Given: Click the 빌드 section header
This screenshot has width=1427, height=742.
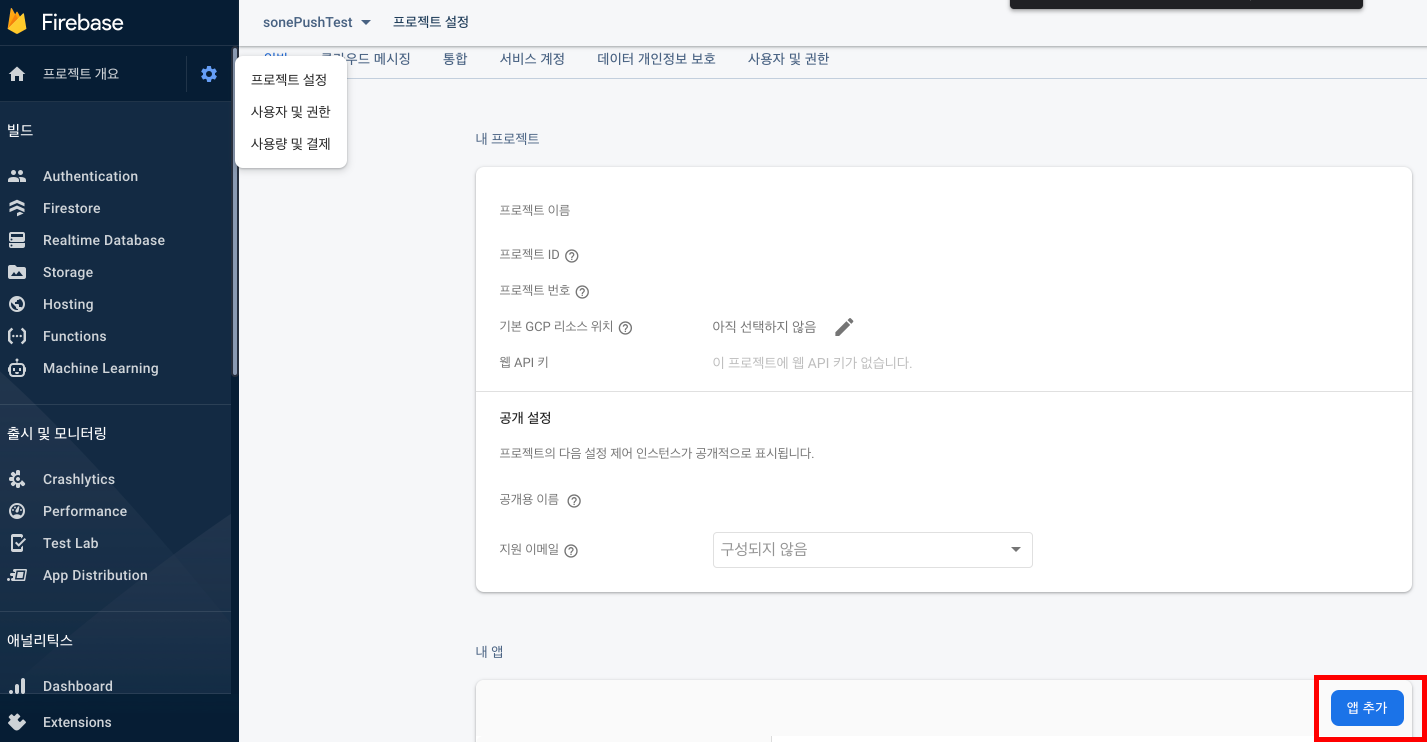Looking at the screenshot, I should coord(20,130).
